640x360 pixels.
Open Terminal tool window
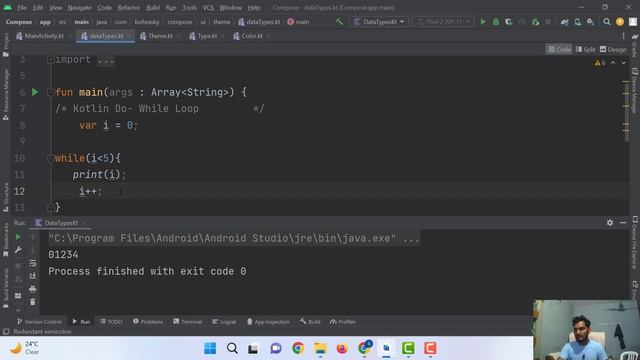[187, 322]
